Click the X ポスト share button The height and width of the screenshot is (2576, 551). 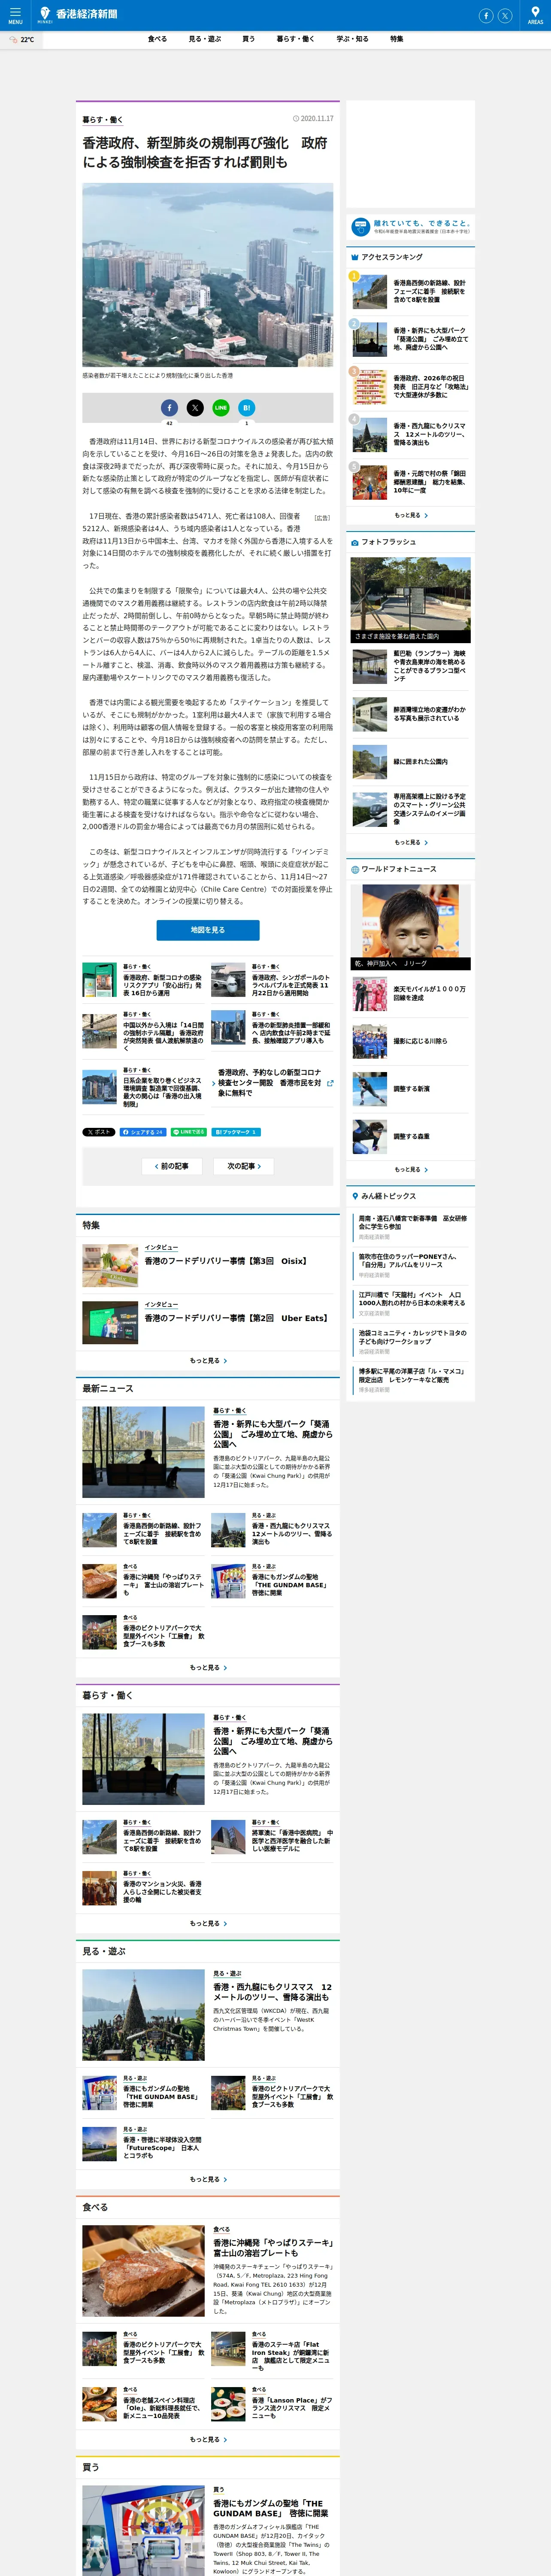98,1132
